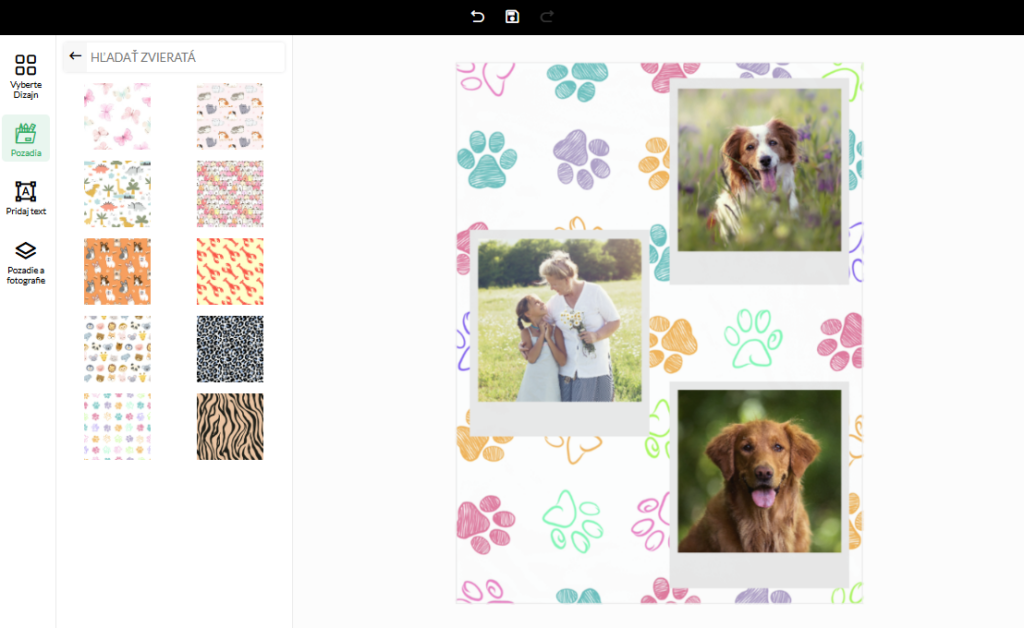The image size is (1024, 628).
Task: Choose the cartoon animal faces background
Action: tap(118, 349)
